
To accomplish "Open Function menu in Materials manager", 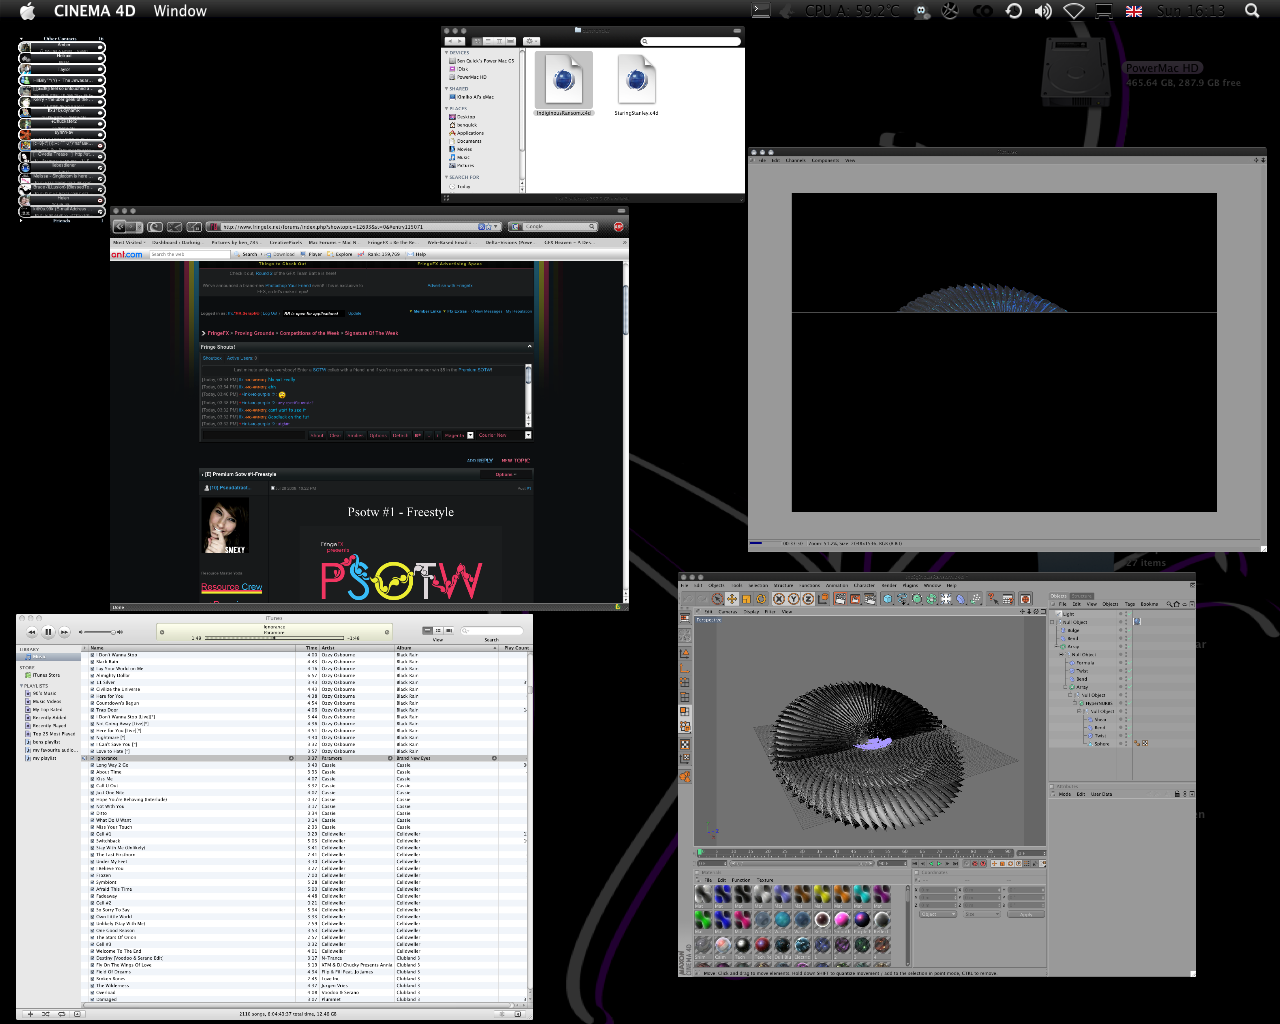I will [x=741, y=880].
